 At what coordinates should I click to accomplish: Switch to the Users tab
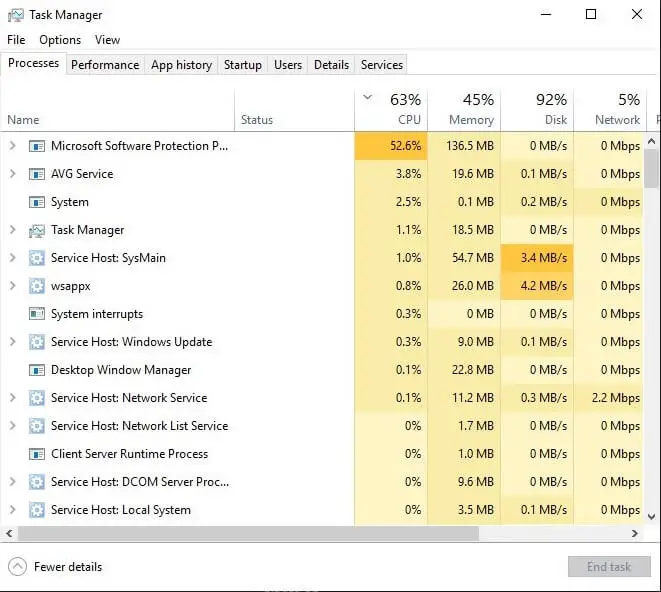pyautogui.click(x=288, y=65)
